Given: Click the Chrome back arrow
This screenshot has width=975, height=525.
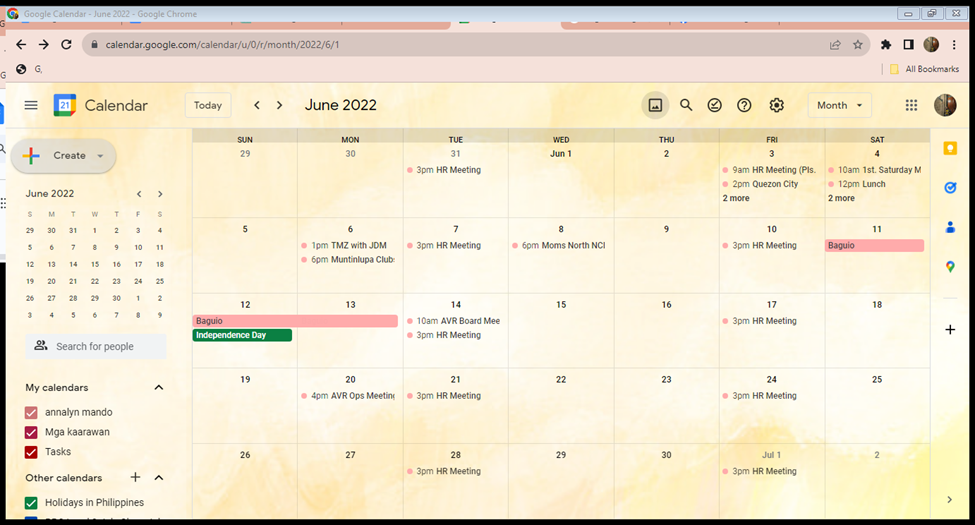Looking at the screenshot, I should point(21,44).
